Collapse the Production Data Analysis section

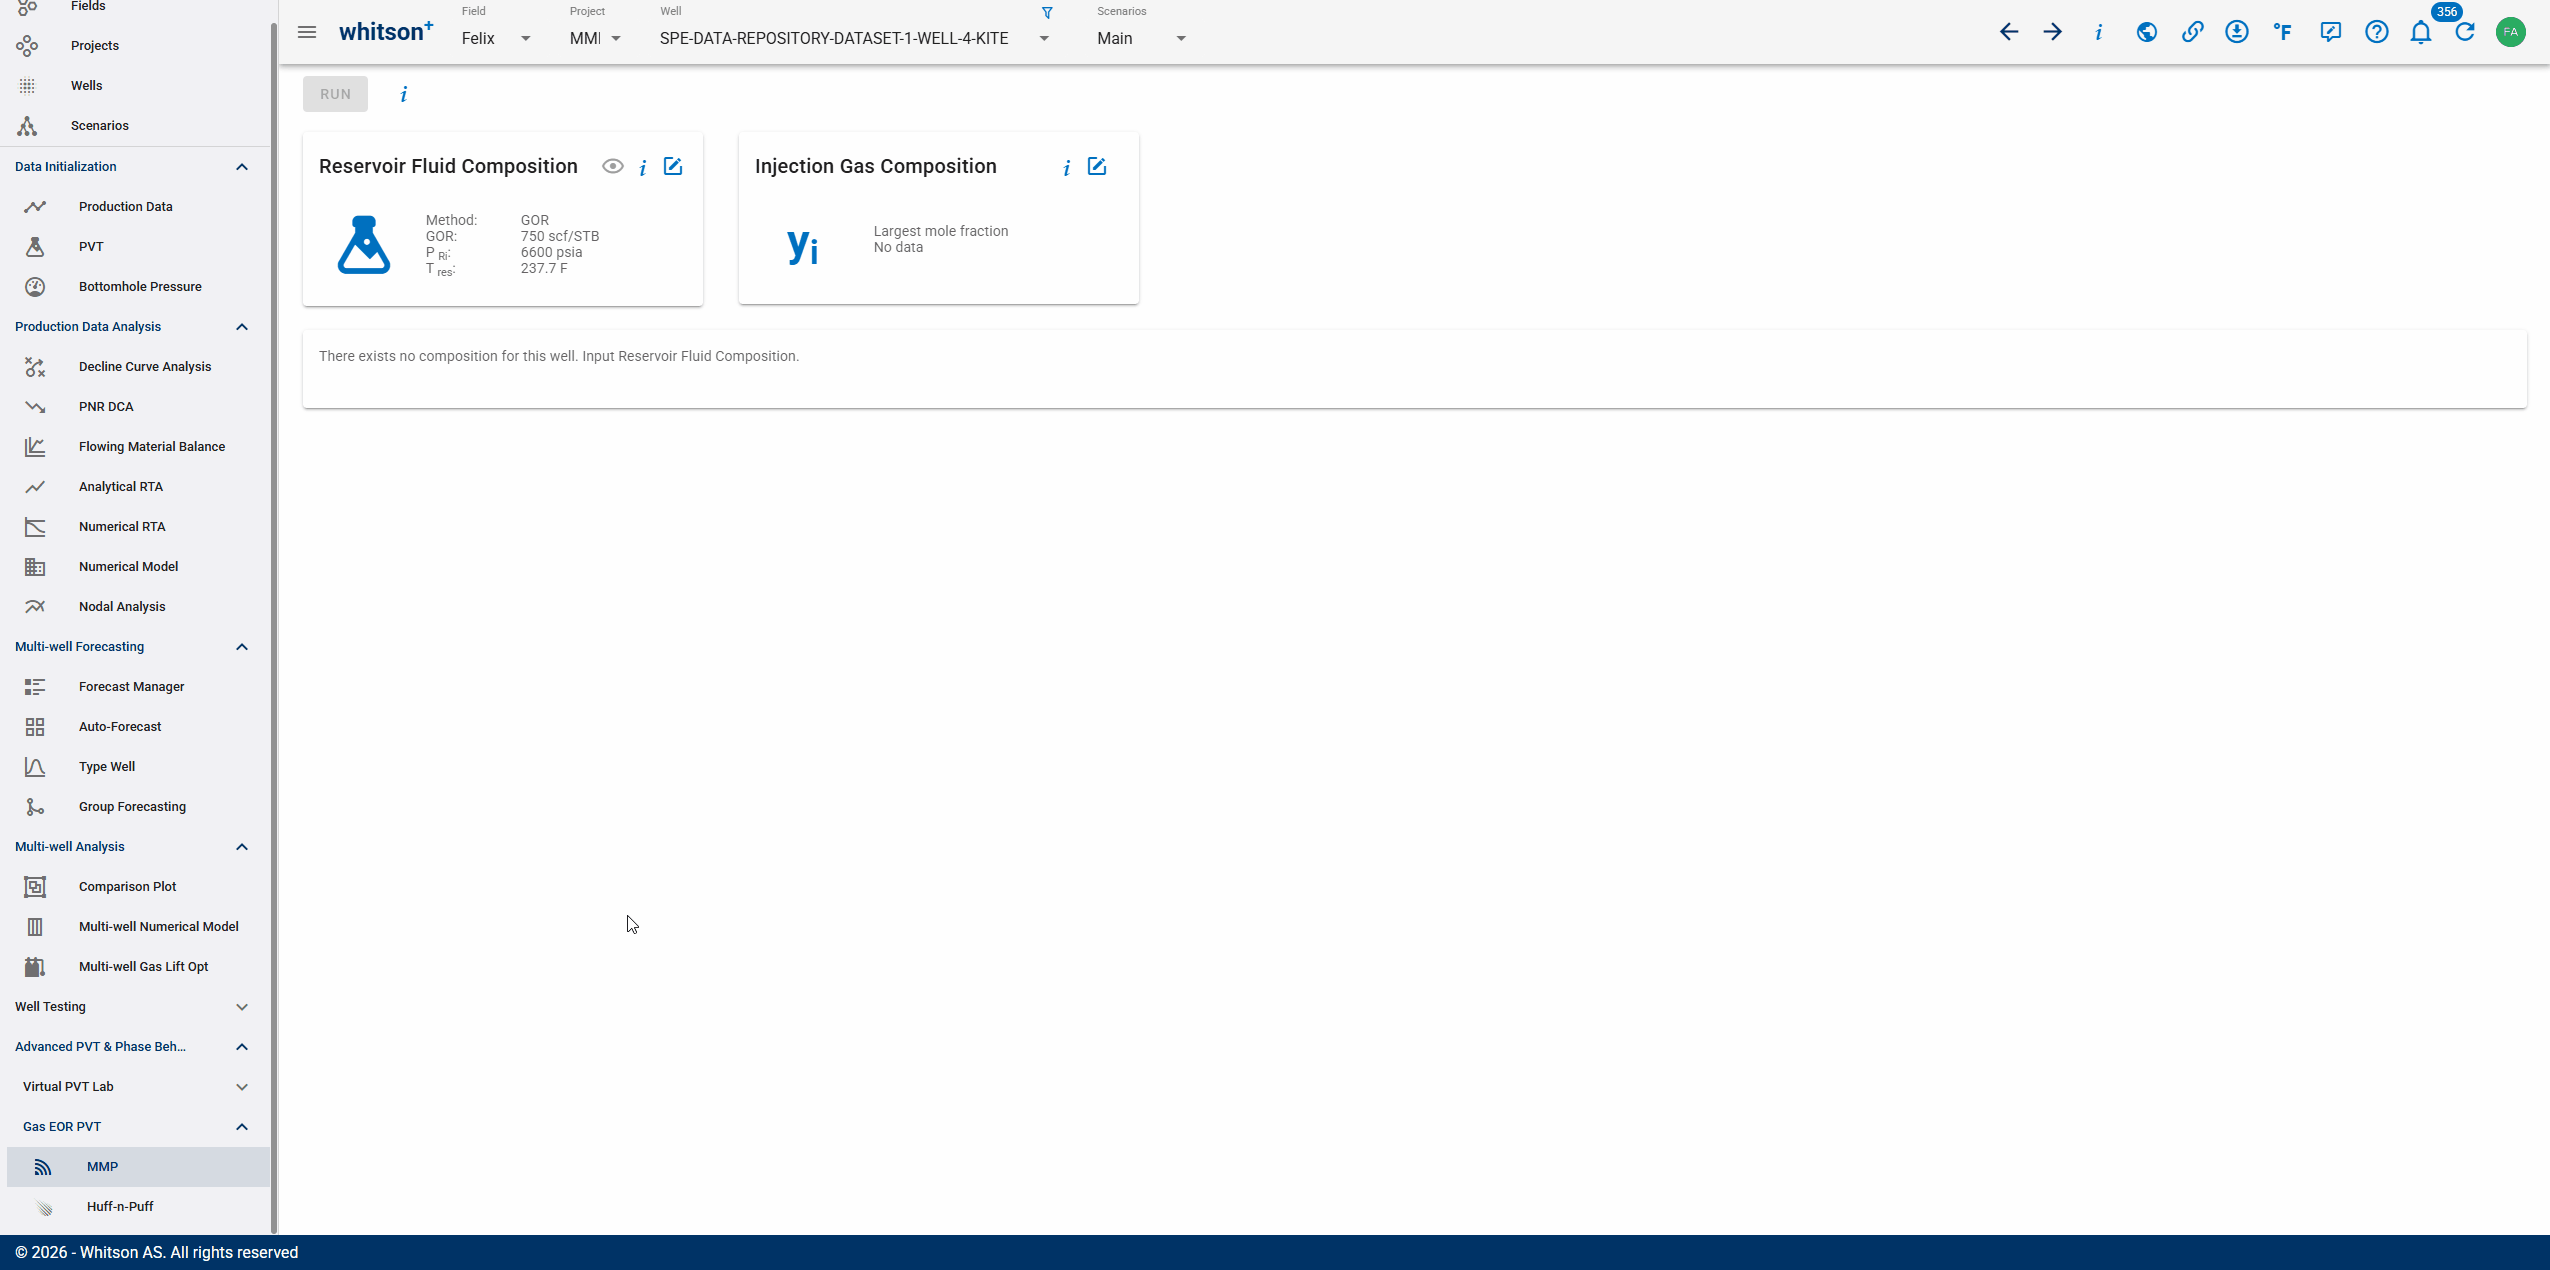pyautogui.click(x=242, y=327)
